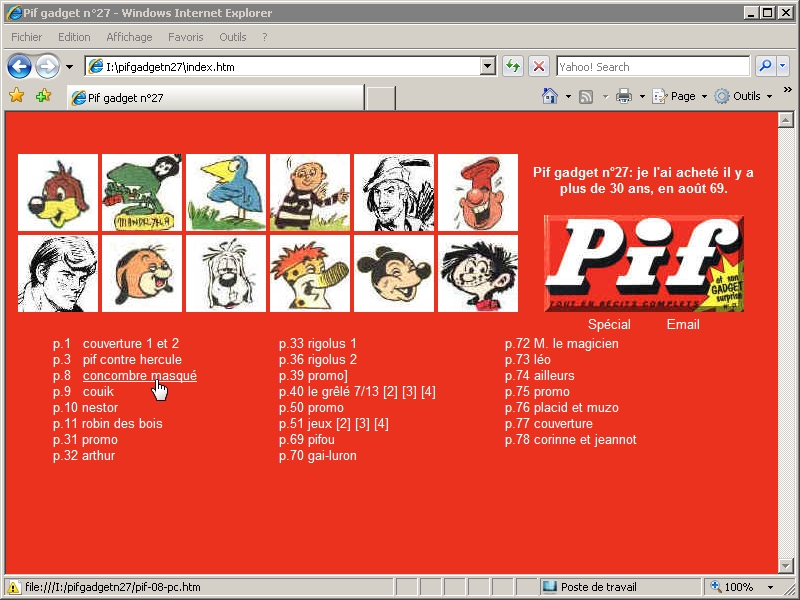The width and height of the screenshot is (800, 600).
Task: Open the Fichier menu
Action: point(27,37)
